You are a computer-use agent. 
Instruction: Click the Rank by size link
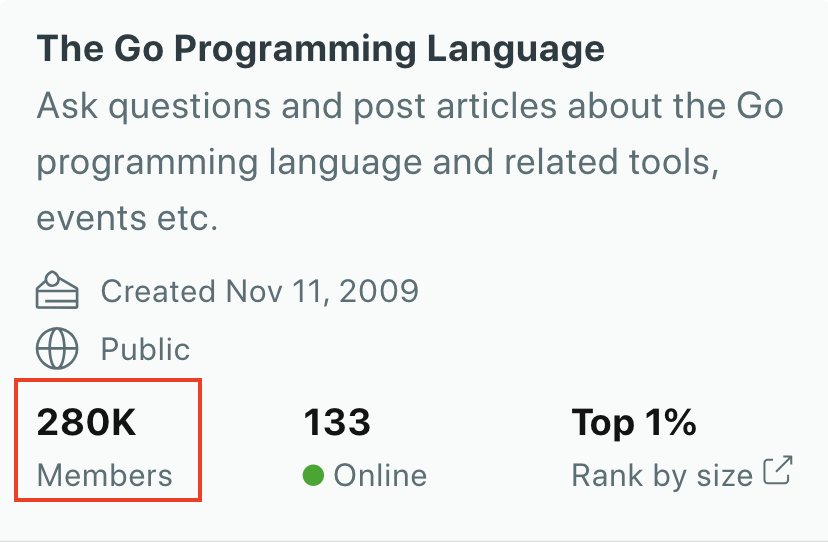coord(661,476)
